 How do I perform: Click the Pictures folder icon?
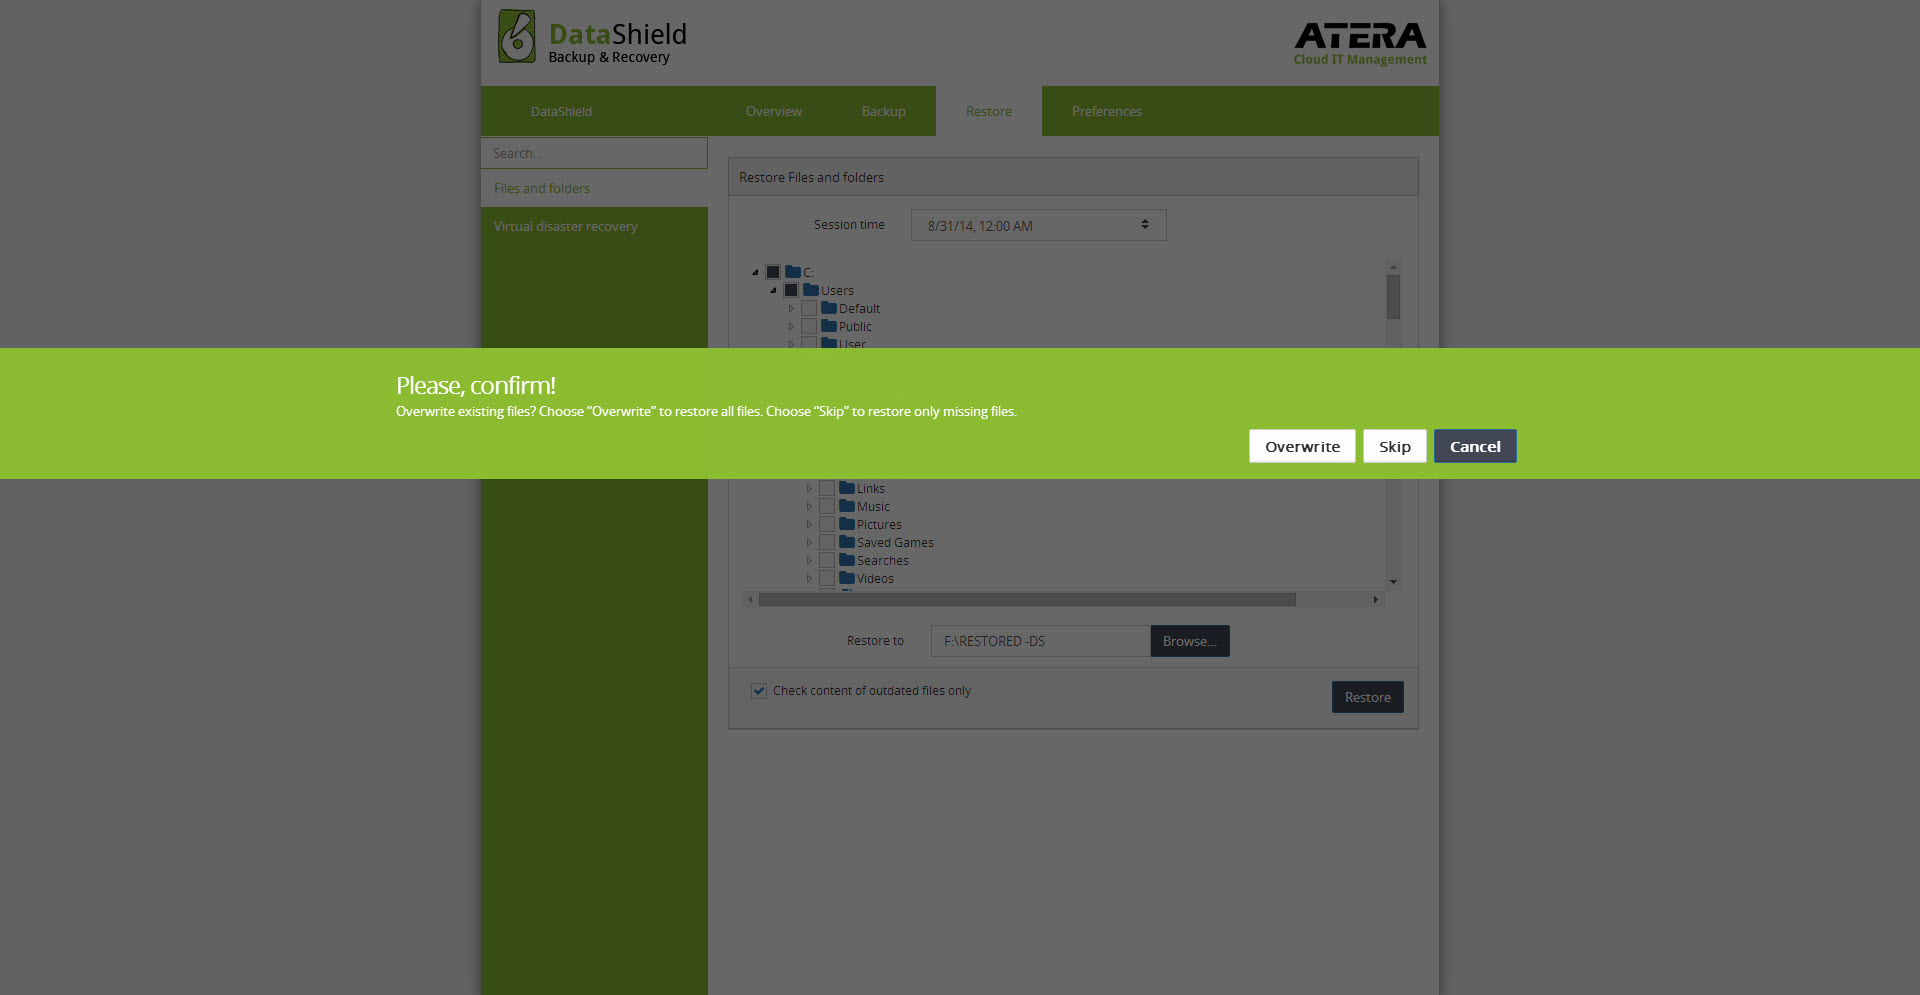(x=847, y=524)
